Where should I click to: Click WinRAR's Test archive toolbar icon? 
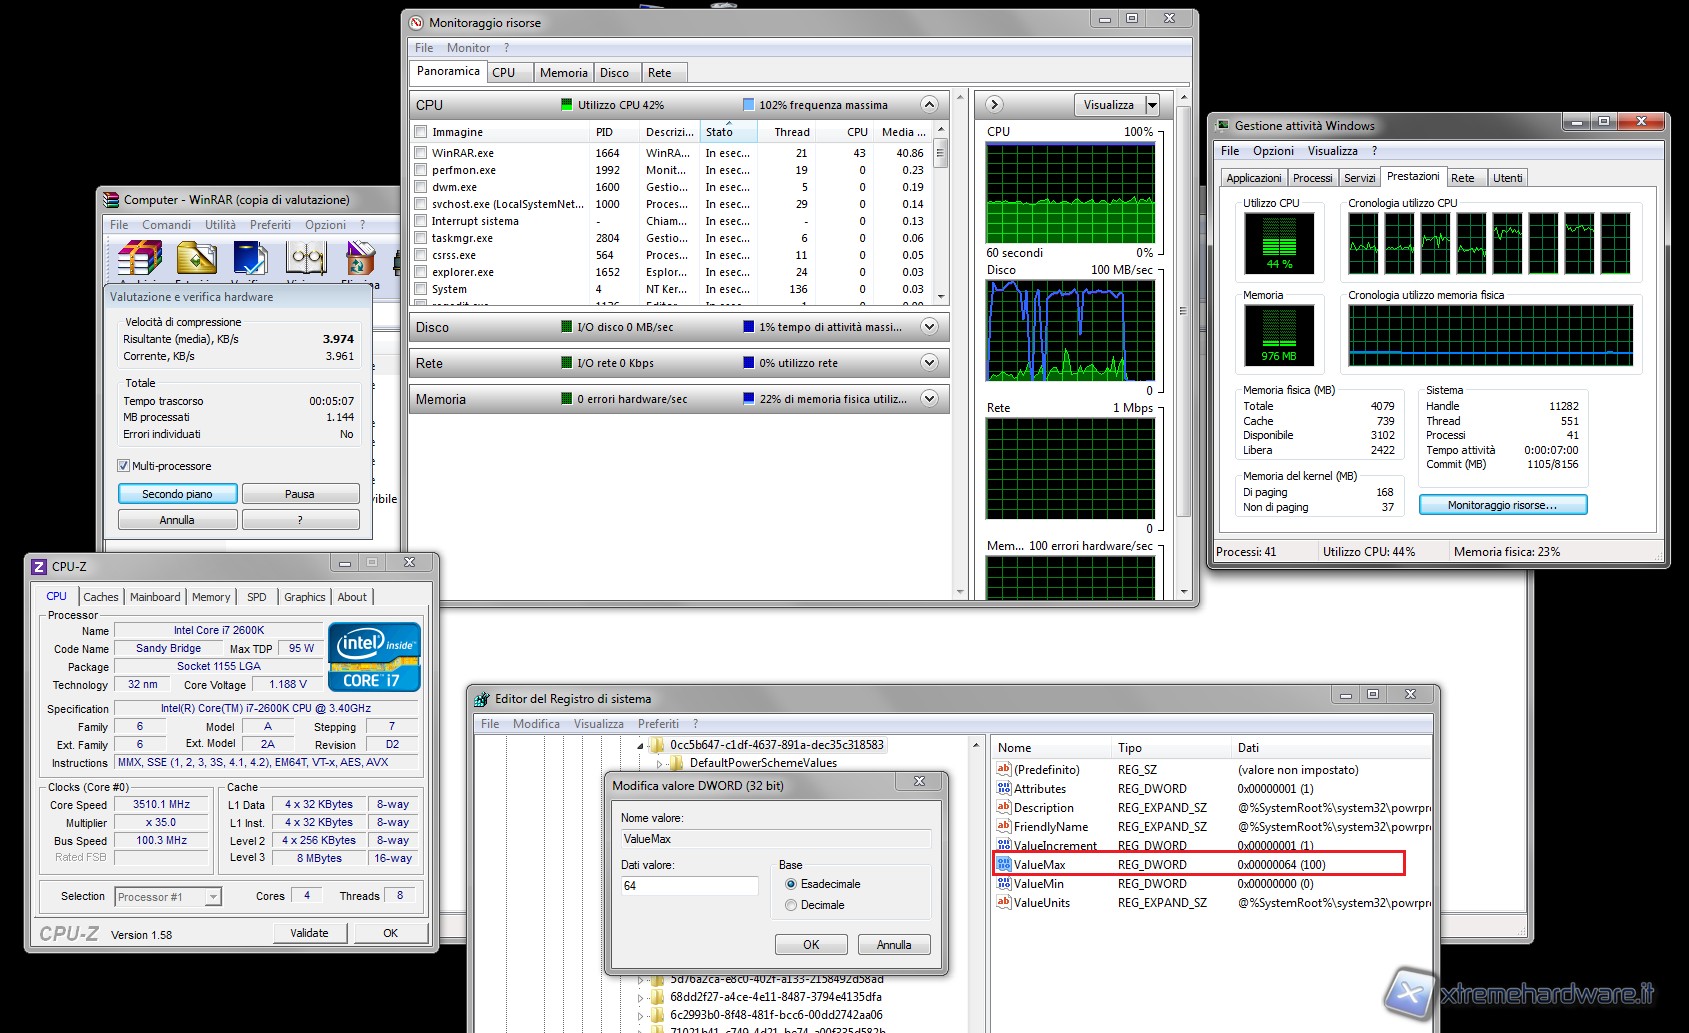coord(250,259)
